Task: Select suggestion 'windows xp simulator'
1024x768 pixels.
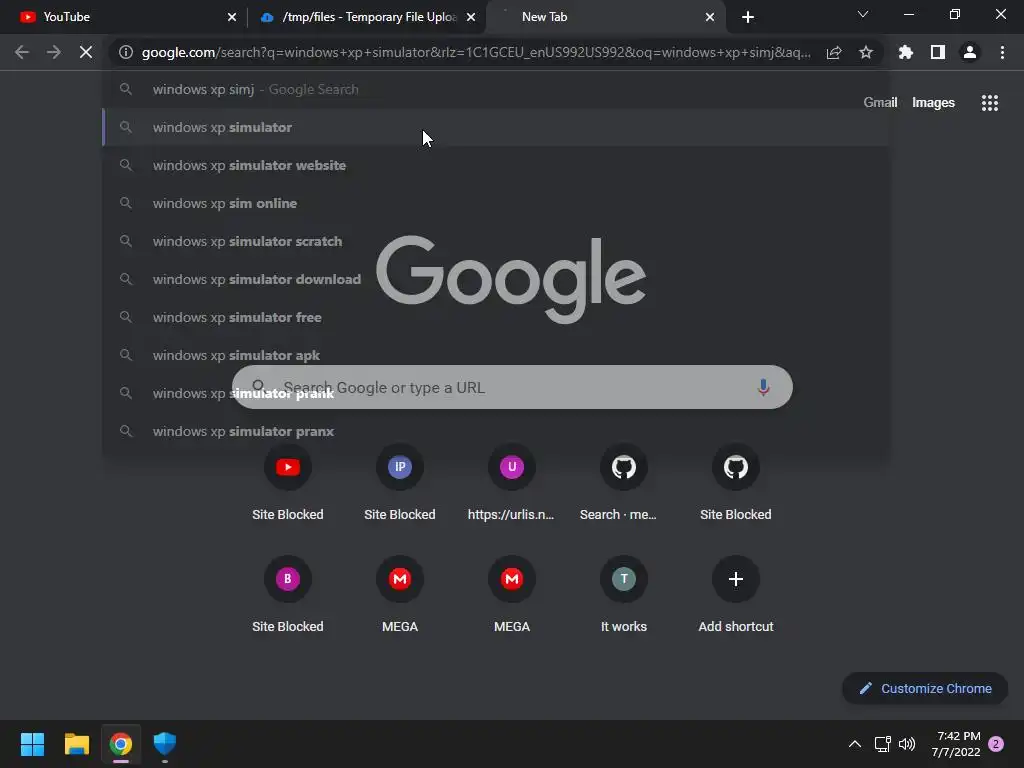Action: click(x=495, y=127)
